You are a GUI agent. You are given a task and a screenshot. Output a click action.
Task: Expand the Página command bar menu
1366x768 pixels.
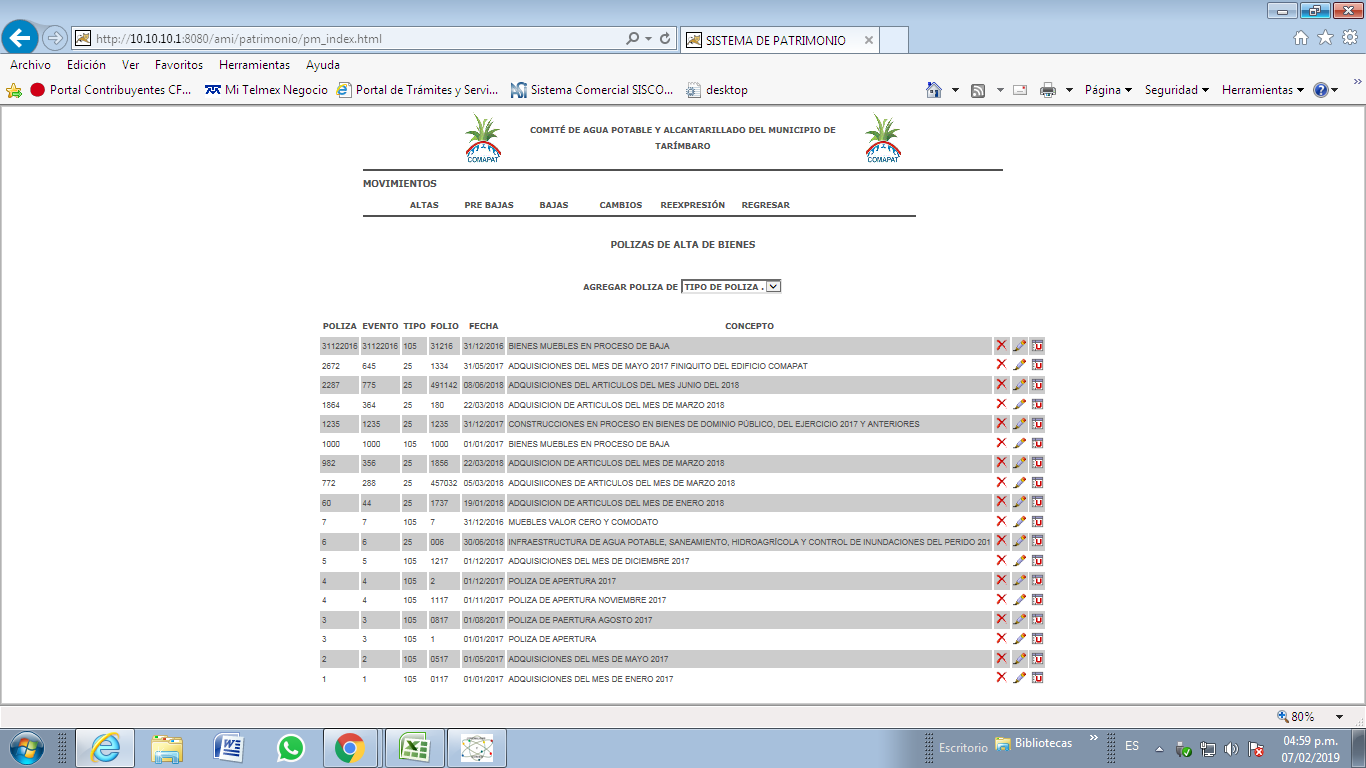point(1108,90)
